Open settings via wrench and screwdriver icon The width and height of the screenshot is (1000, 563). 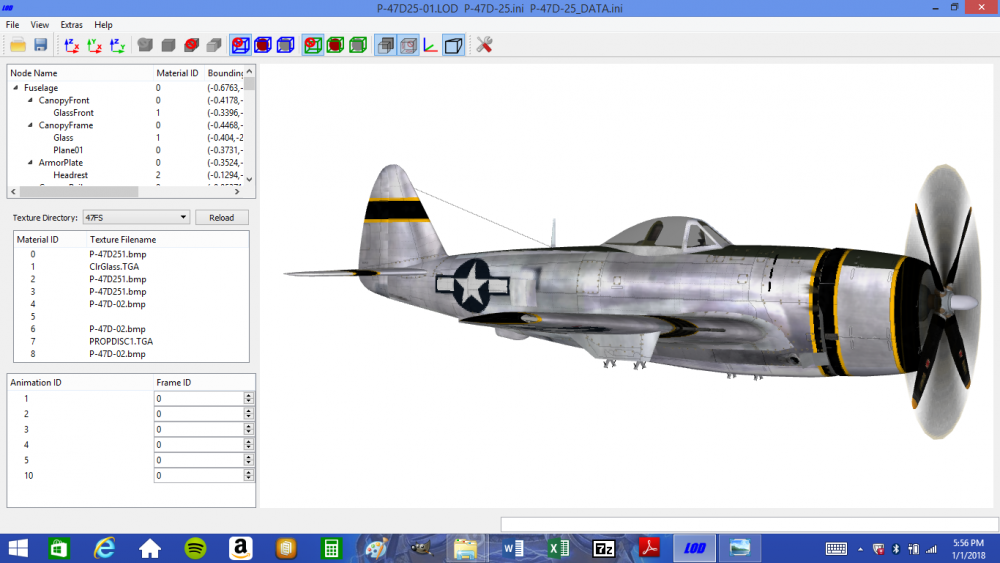[x=484, y=45]
